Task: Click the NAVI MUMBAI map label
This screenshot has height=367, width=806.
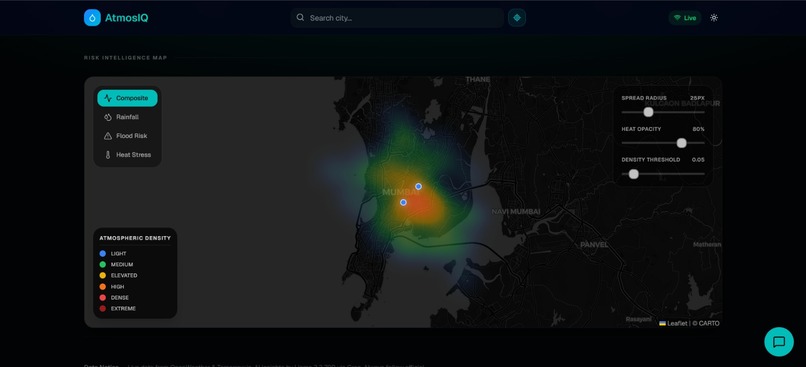Action: click(x=516, y=212)
